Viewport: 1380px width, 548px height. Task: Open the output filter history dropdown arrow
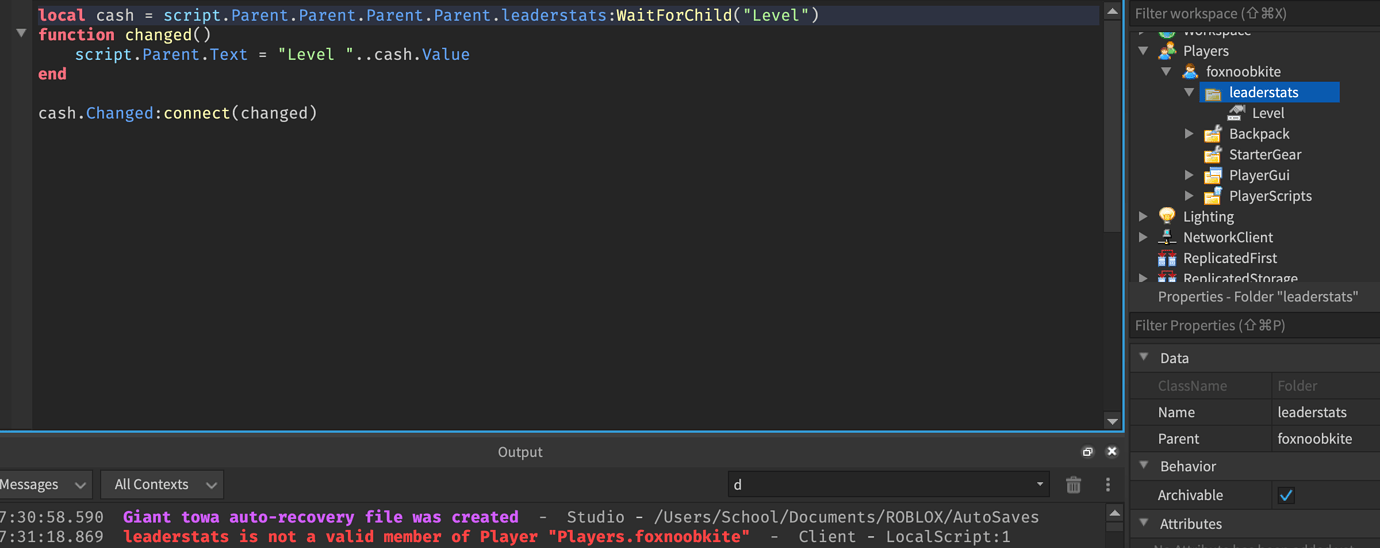1040,485
